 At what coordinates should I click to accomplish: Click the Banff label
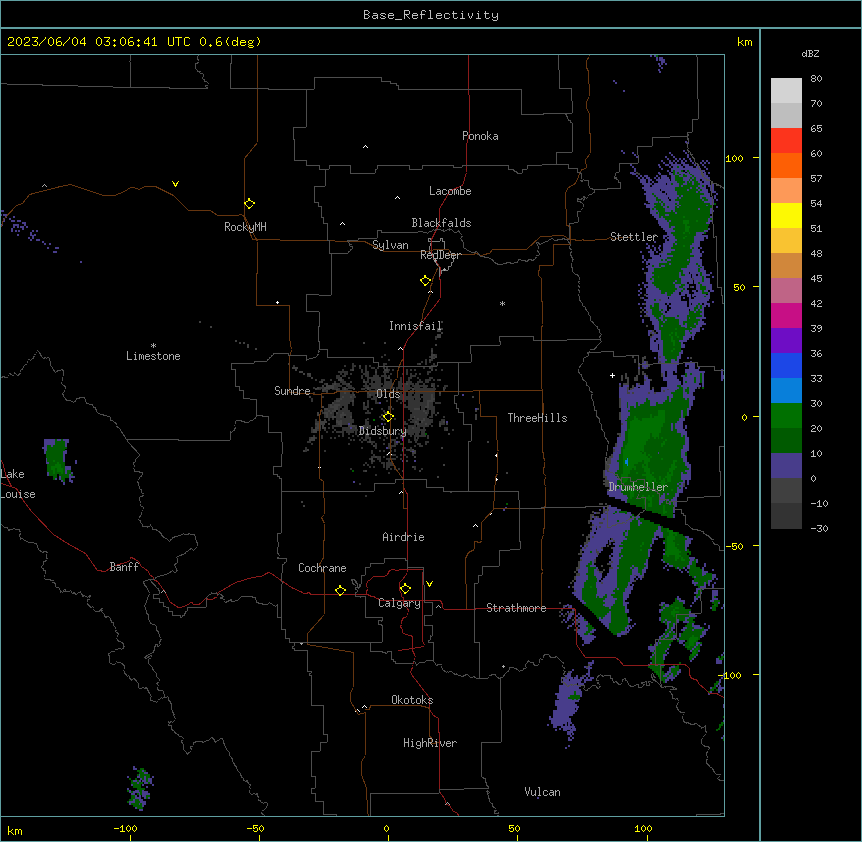pos(124,567)
